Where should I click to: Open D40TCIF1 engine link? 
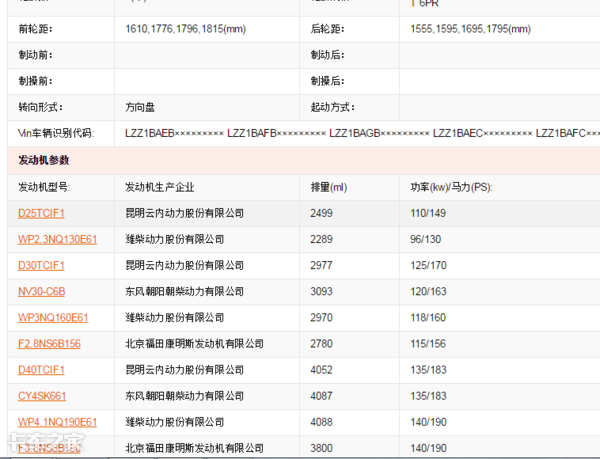click(x=41, y=370)
